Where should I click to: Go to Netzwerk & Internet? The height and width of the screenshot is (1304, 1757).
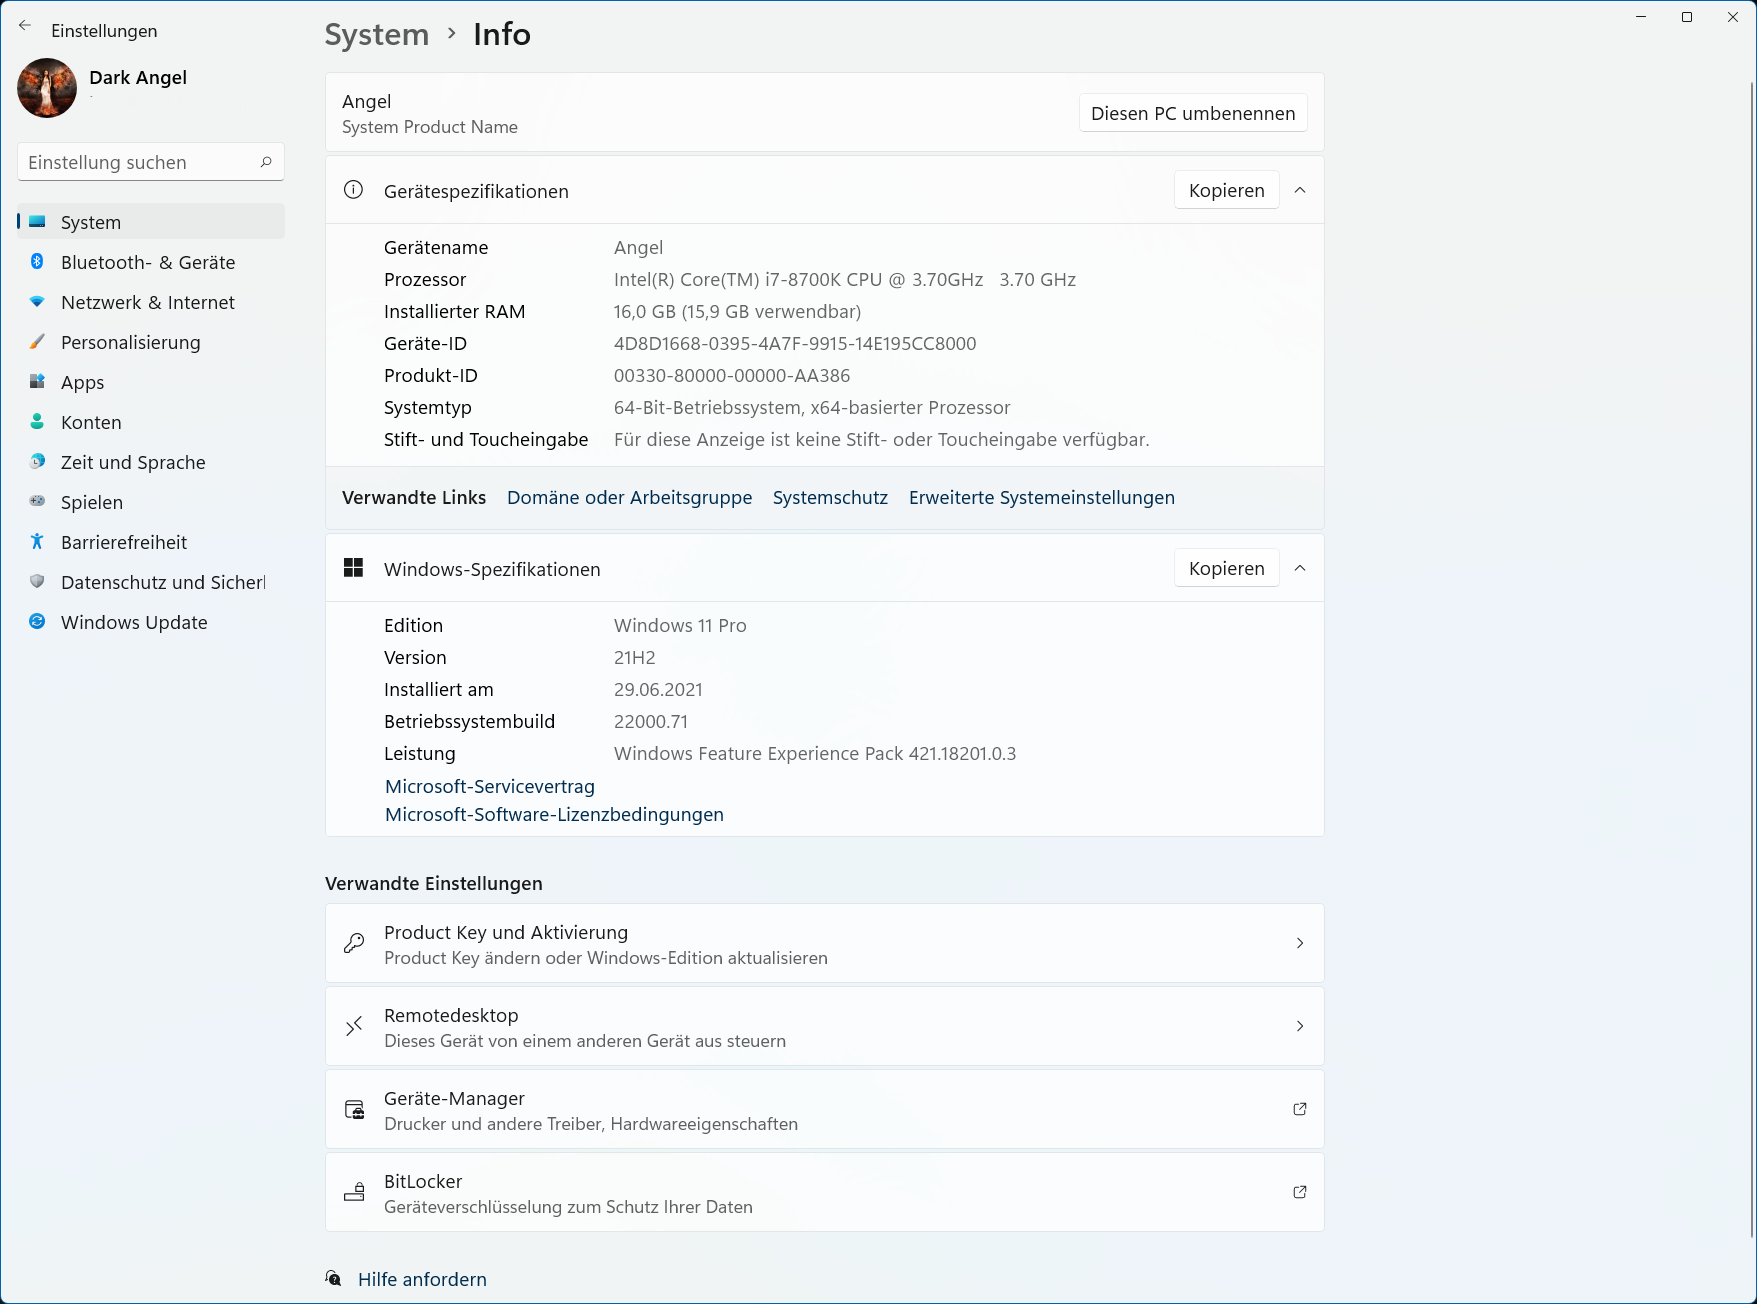(x=151, y=302)
